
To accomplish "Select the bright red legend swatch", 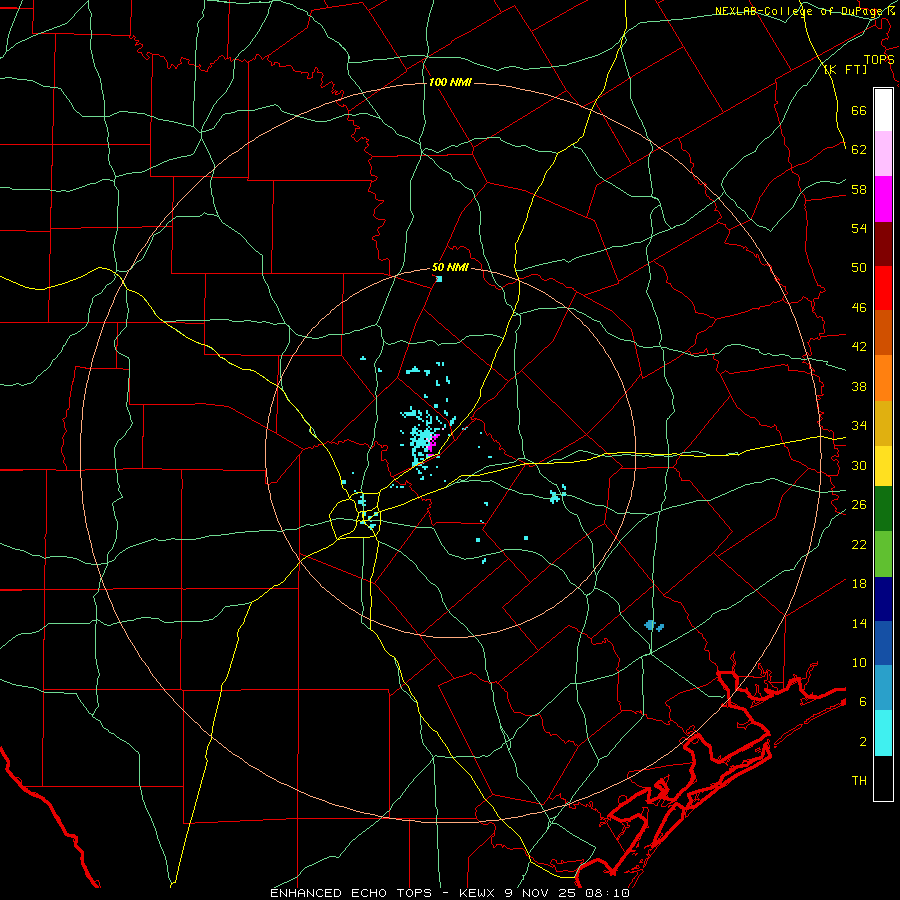I will pyautogui.click(x=883, y=288).
